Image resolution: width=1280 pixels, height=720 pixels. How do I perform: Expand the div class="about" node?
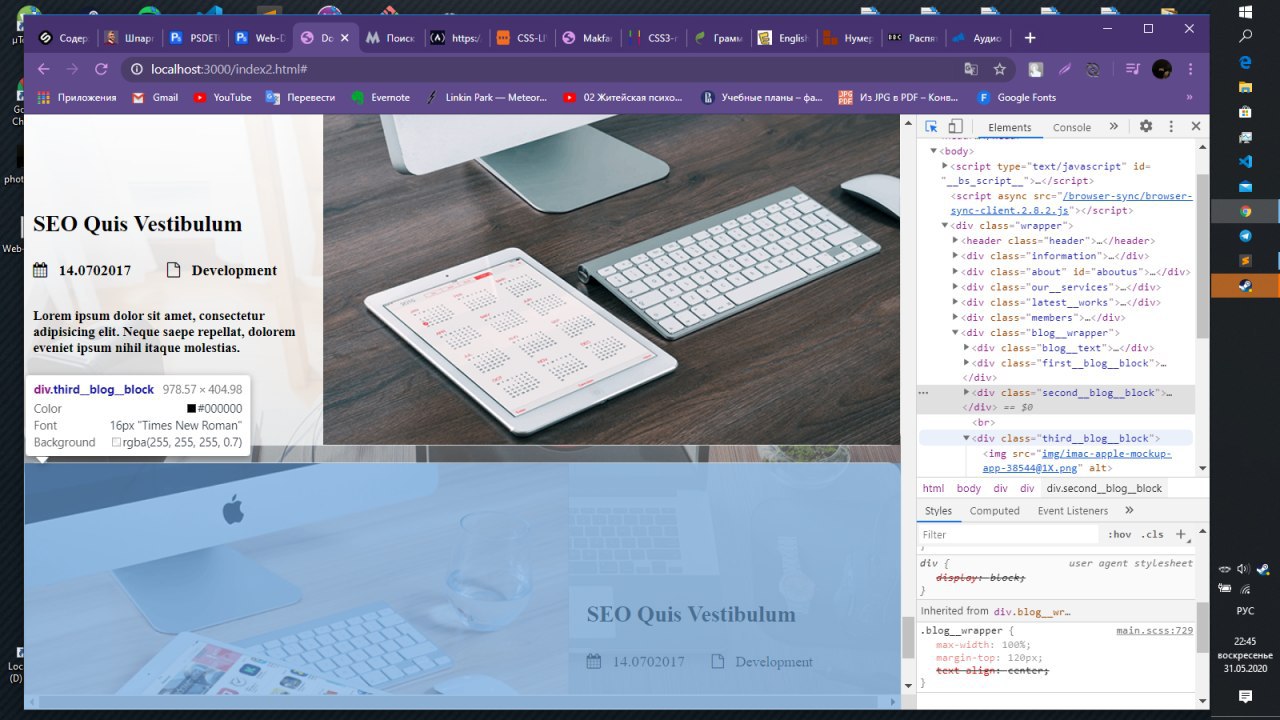[956, 272]
